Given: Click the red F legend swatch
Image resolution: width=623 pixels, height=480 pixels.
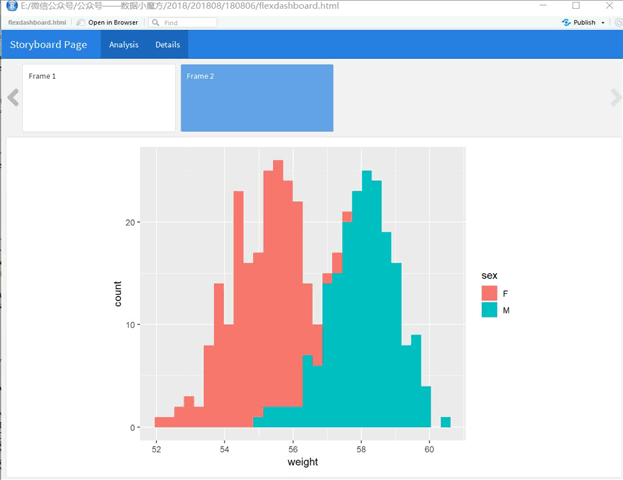Looking at the screenshot, I should 489,293.
